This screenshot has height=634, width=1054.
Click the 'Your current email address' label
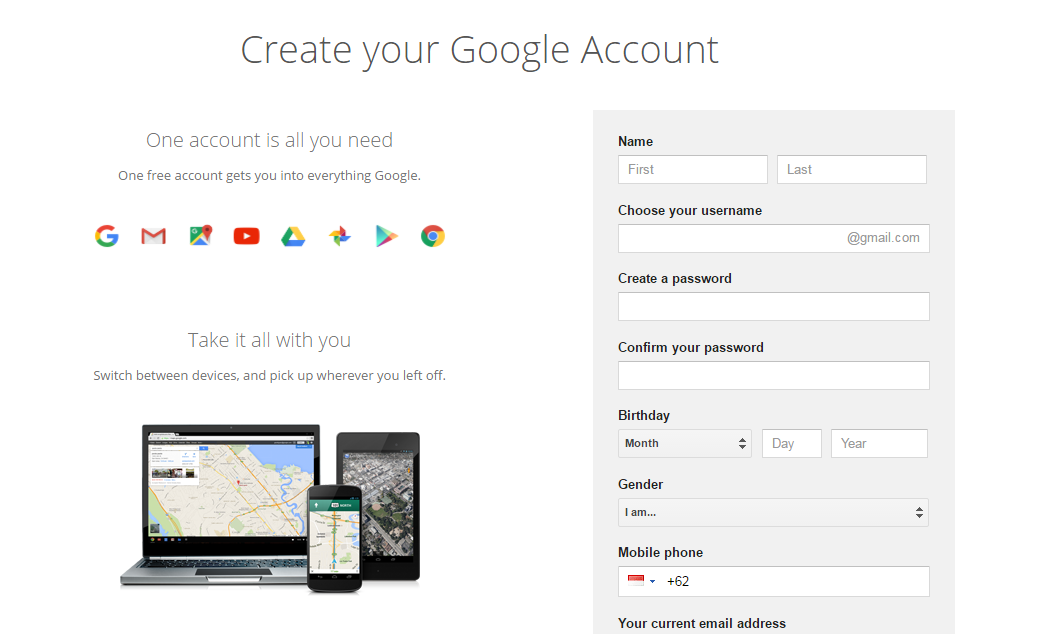(702, 623)
